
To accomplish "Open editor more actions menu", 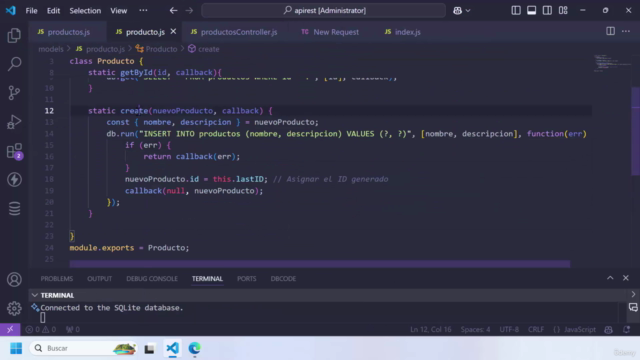I will tap(626, 31).
